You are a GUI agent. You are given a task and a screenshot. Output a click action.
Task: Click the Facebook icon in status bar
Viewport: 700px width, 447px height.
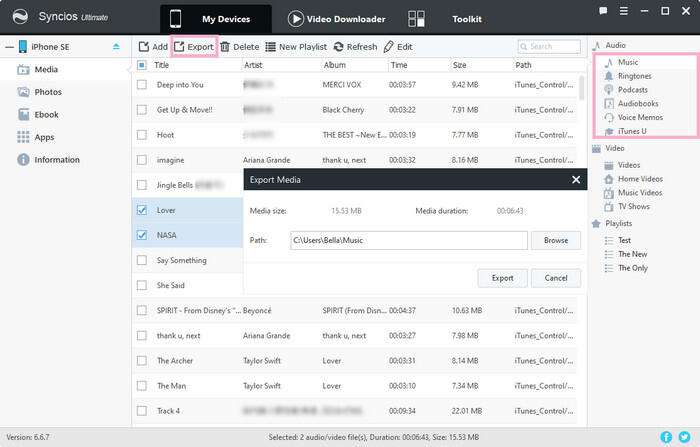(667, 437)
